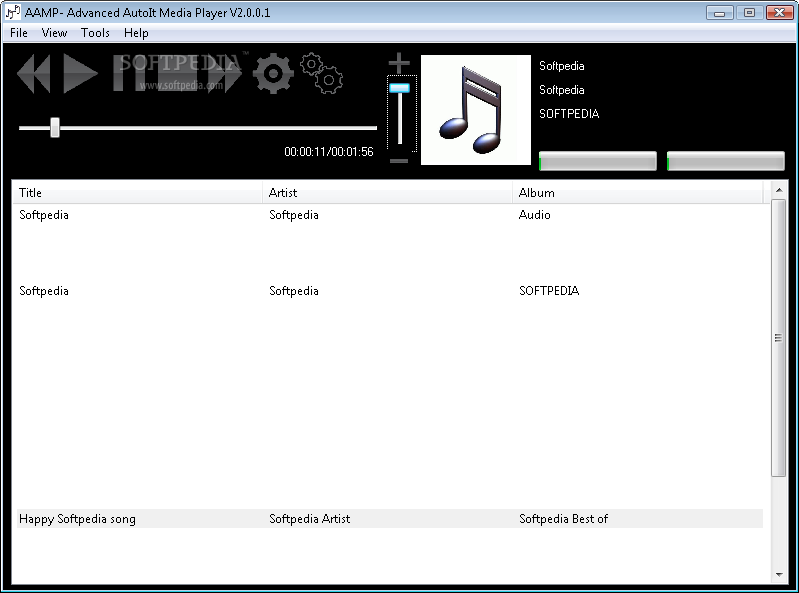Viewport: 799px width, 593px height.
Task: Open the View menu
Action: [54, 33]
